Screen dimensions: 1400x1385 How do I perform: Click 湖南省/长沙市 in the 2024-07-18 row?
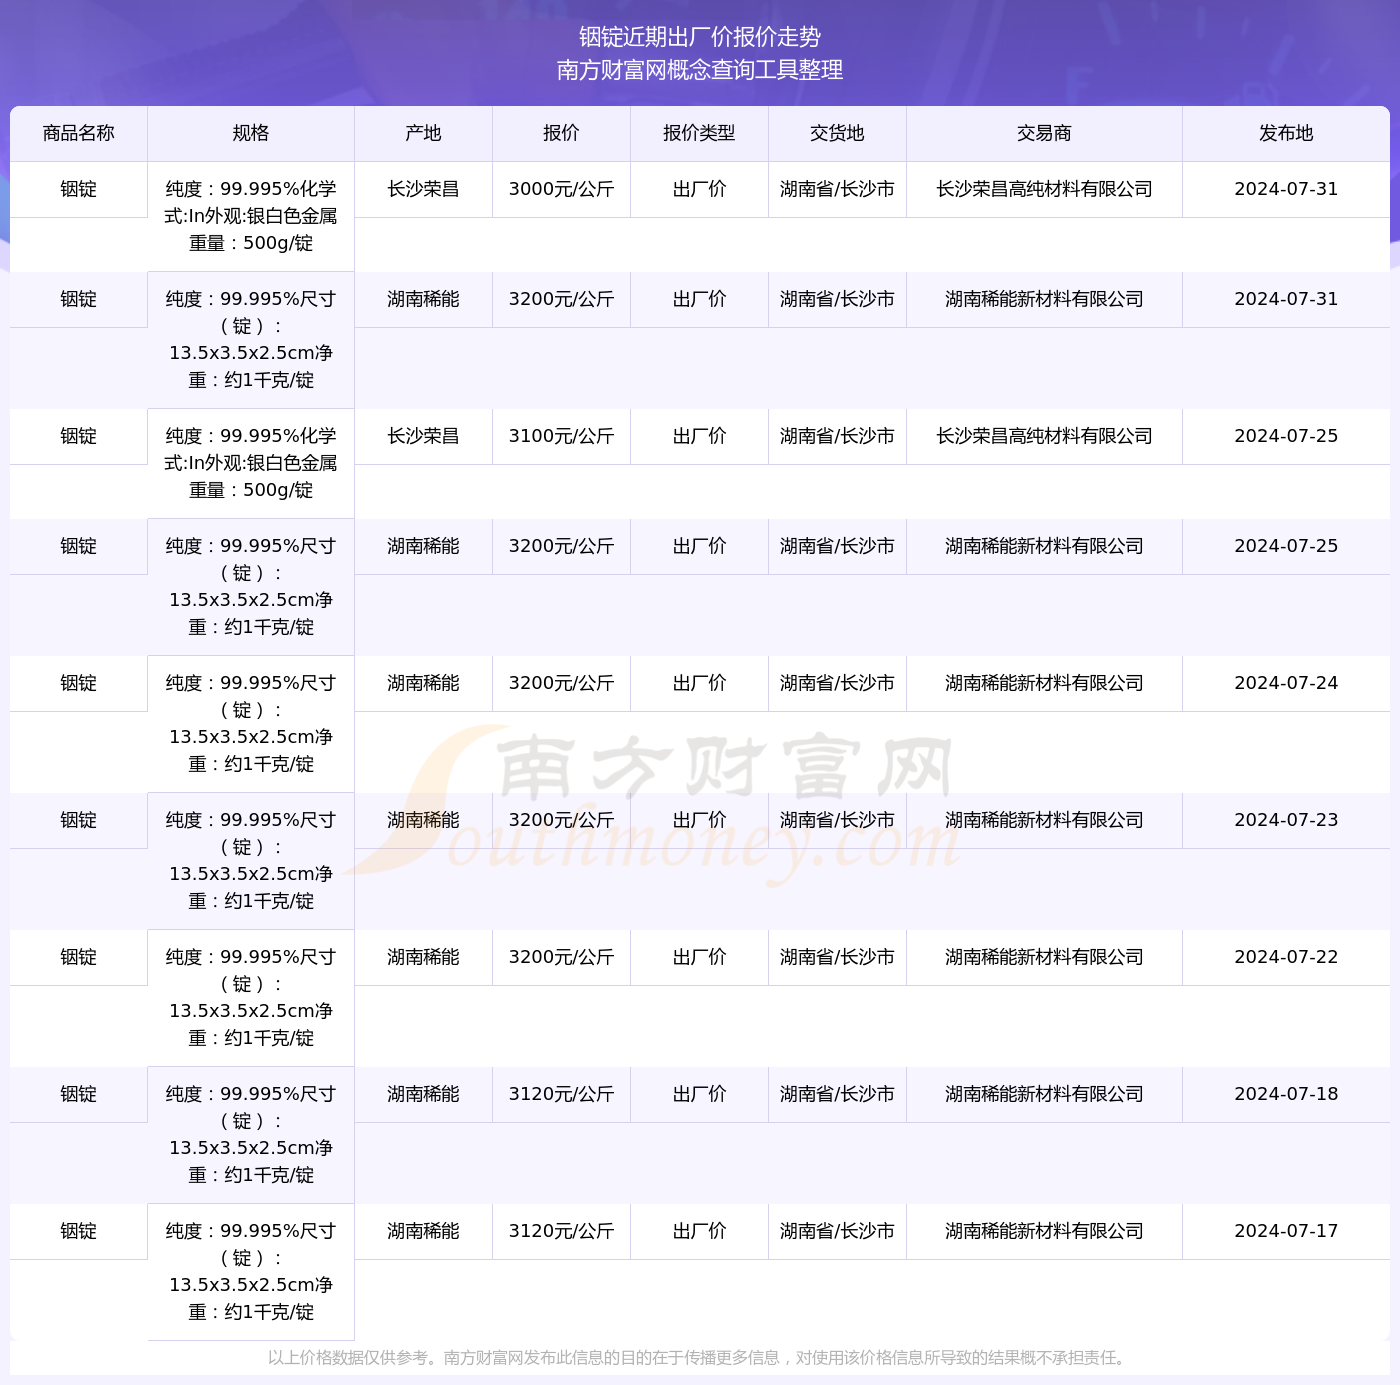click(x=838, y=1094)
